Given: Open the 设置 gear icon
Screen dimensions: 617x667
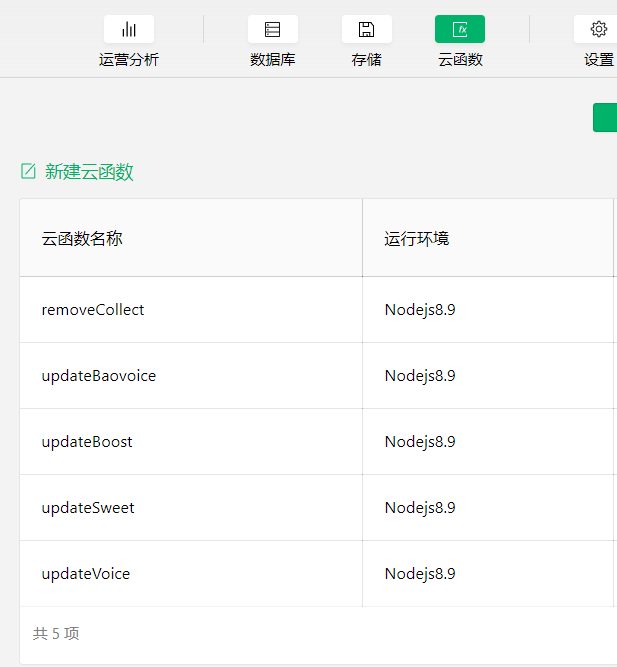Looking at the screenshot, I should (598, 29).
